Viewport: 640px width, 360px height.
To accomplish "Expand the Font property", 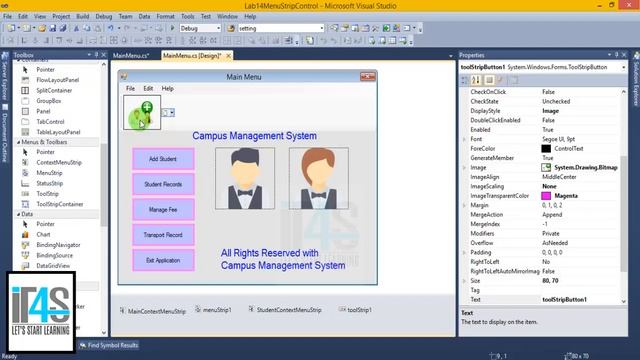I will 464,139.
